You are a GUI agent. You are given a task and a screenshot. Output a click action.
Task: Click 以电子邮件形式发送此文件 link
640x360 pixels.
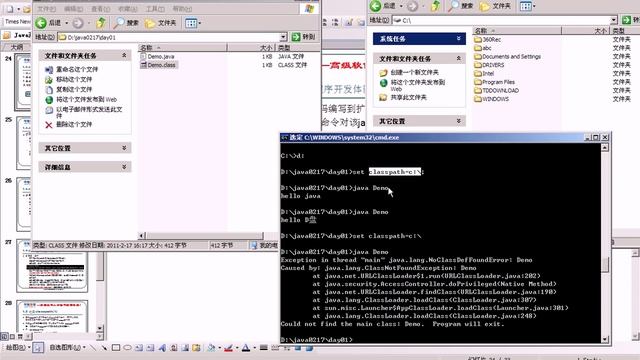point(89,112)
